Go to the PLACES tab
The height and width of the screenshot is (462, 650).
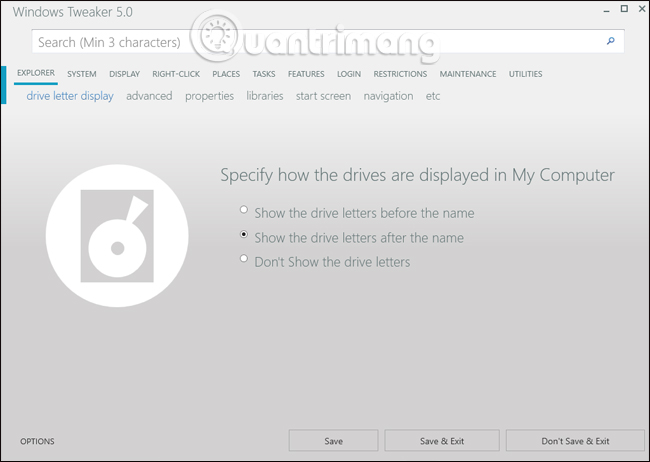226,74
